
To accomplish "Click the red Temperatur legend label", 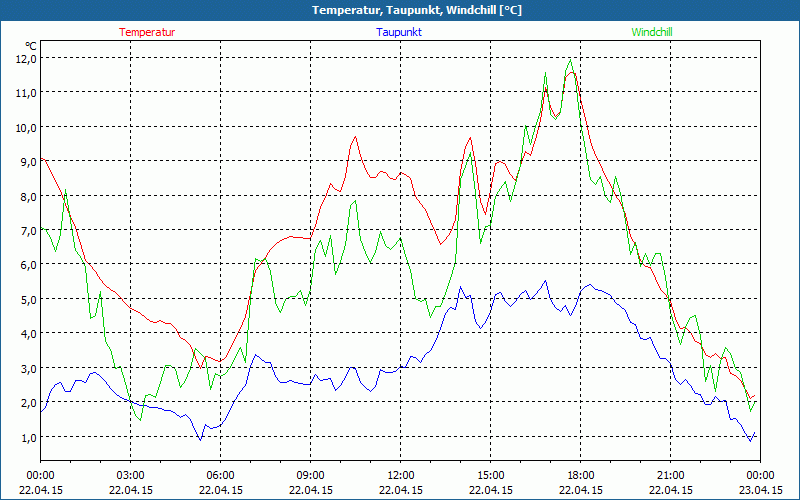I will click(147, 32).
